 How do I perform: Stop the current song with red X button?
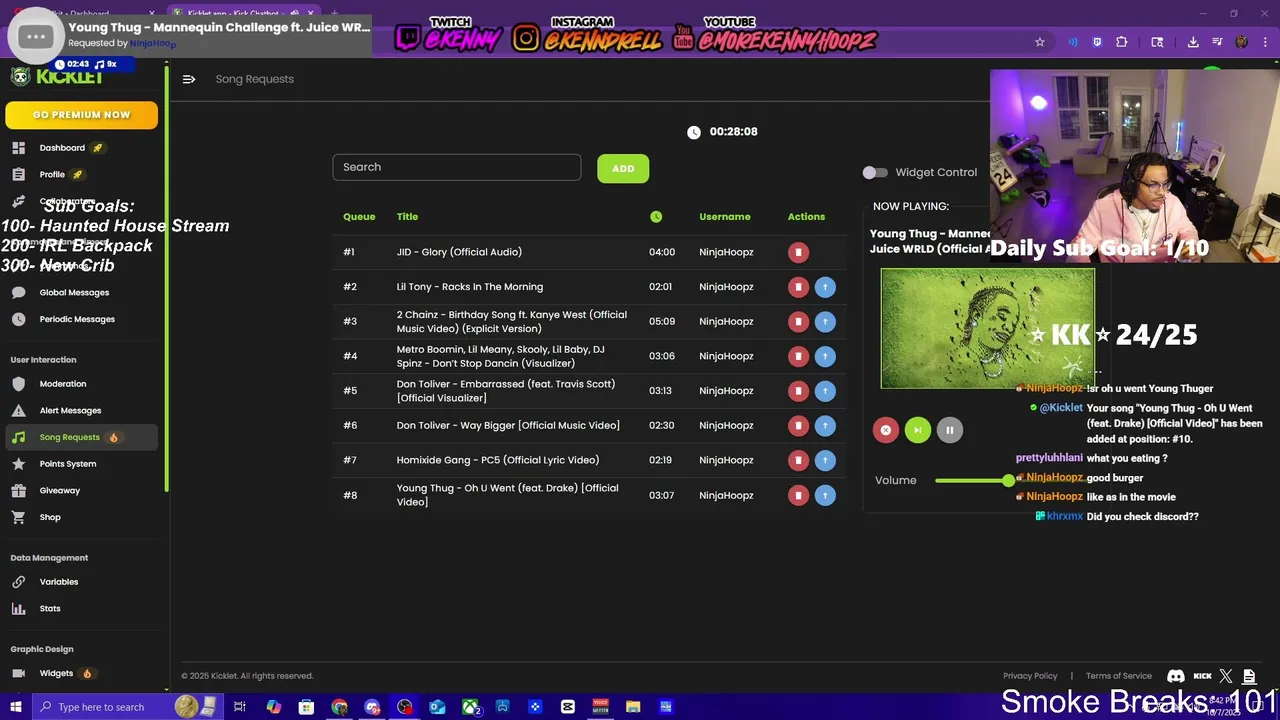click(x=885, y=430)
